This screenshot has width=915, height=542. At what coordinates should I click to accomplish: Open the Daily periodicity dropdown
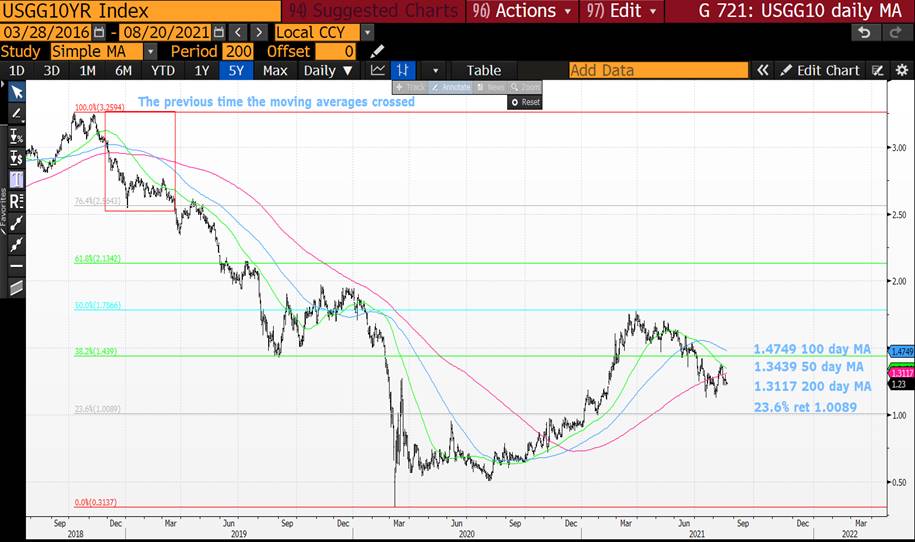click(x=329, y=70)
